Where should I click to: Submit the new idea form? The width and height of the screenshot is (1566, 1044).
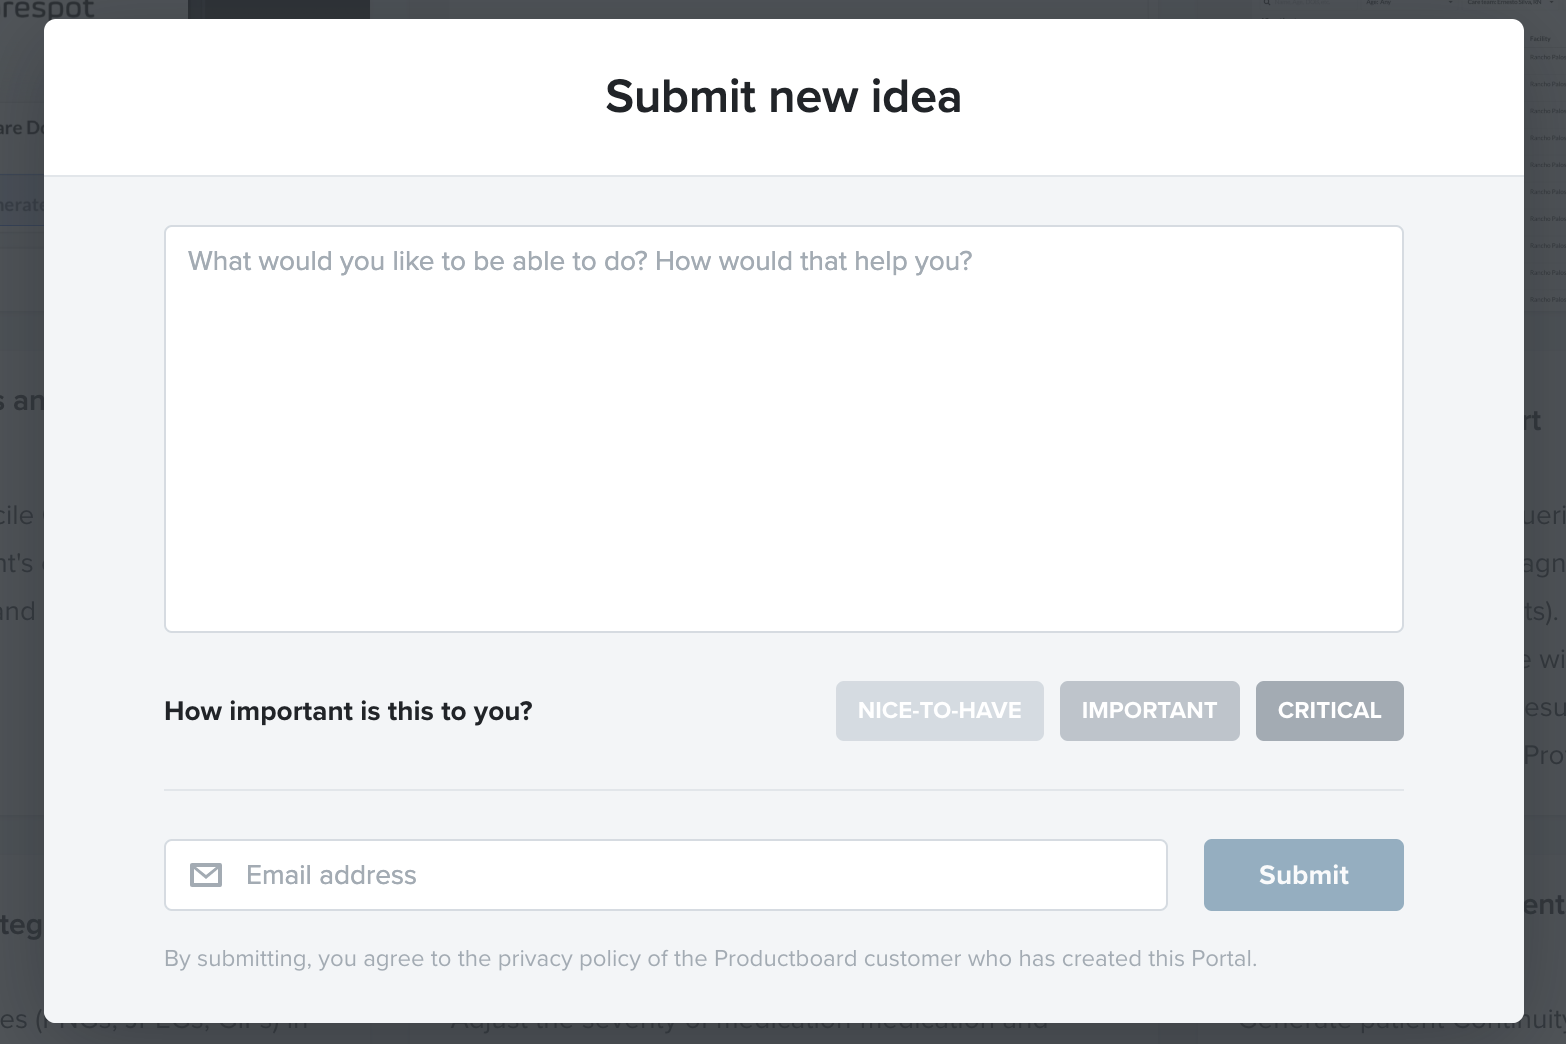coord(1304,875)
